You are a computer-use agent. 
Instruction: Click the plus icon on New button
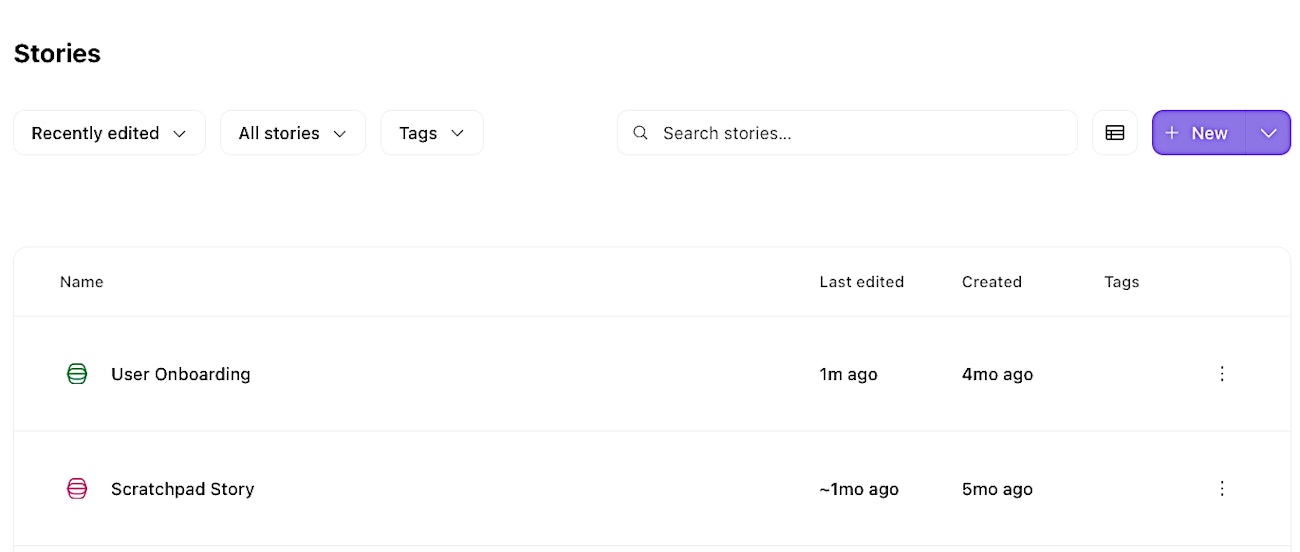[1172, 133]
